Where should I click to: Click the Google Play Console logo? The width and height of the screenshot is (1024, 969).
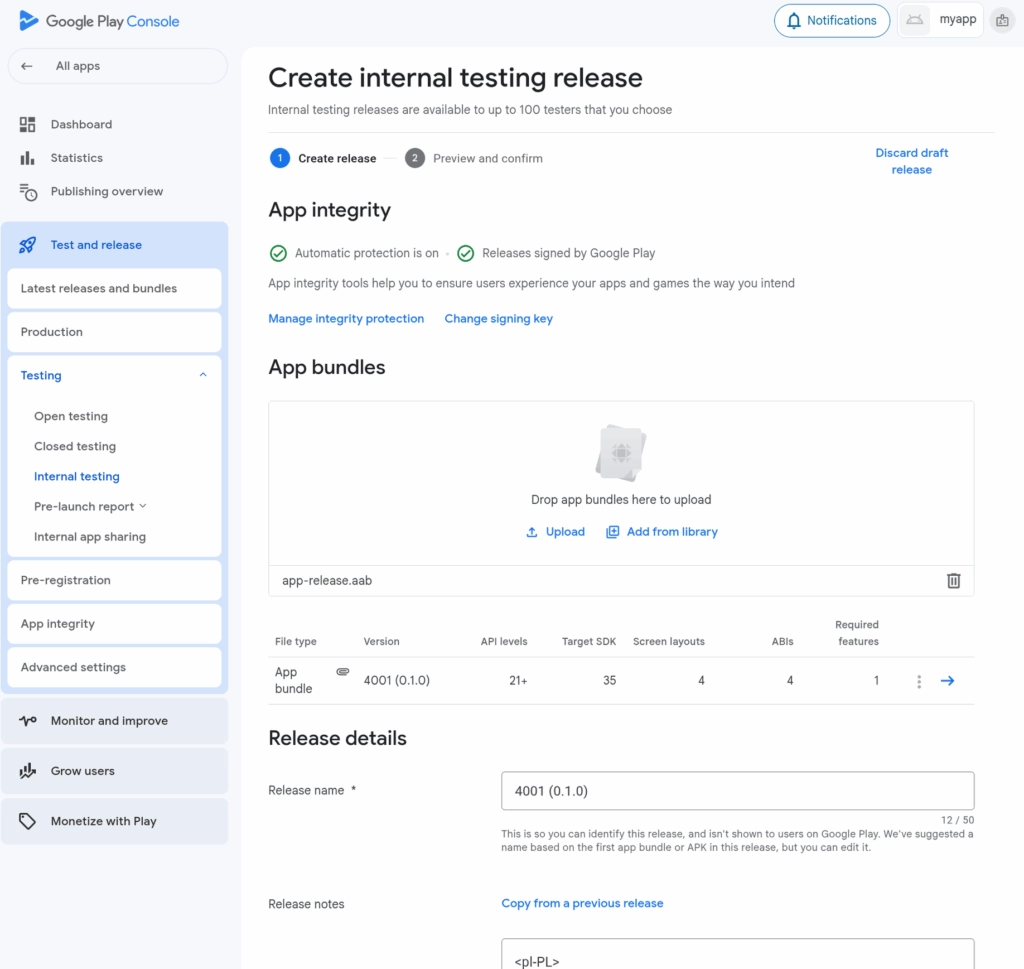[x=99, y=21]
